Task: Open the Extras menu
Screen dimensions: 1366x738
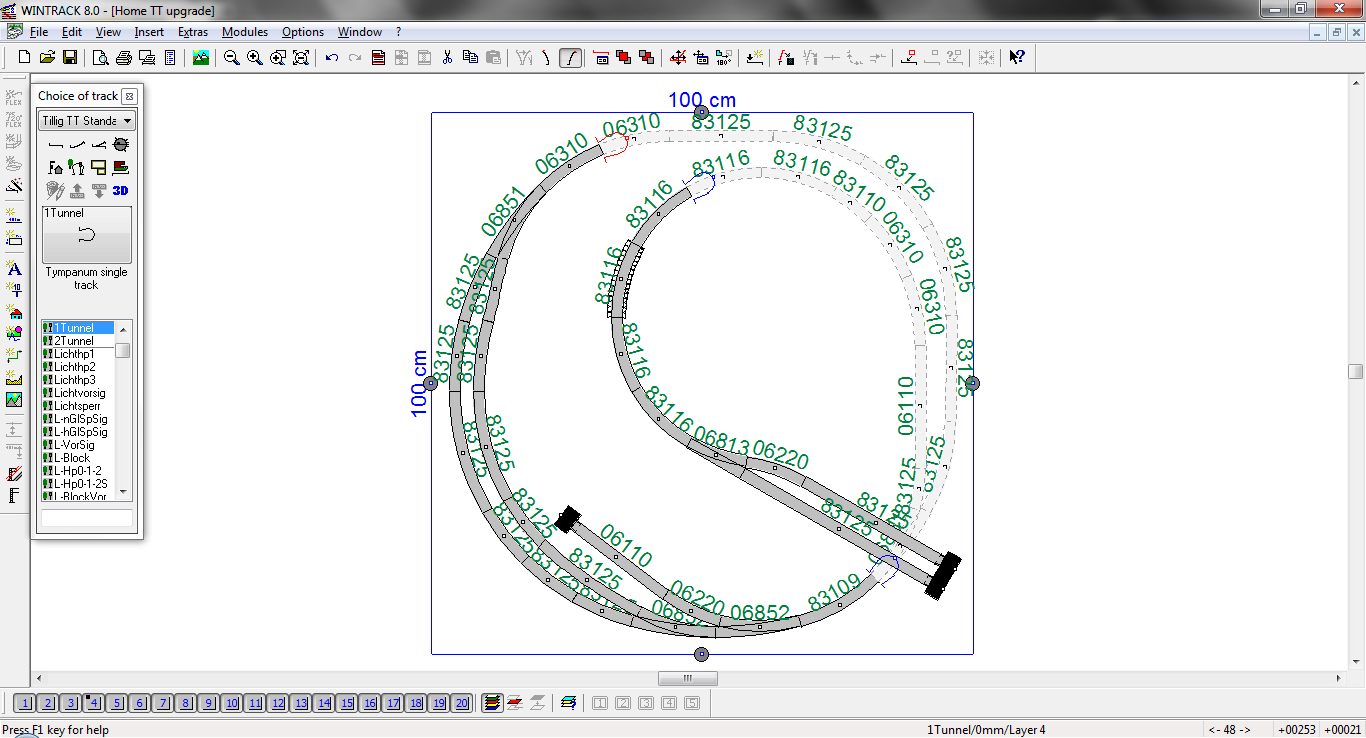Action: pos(193,32)
